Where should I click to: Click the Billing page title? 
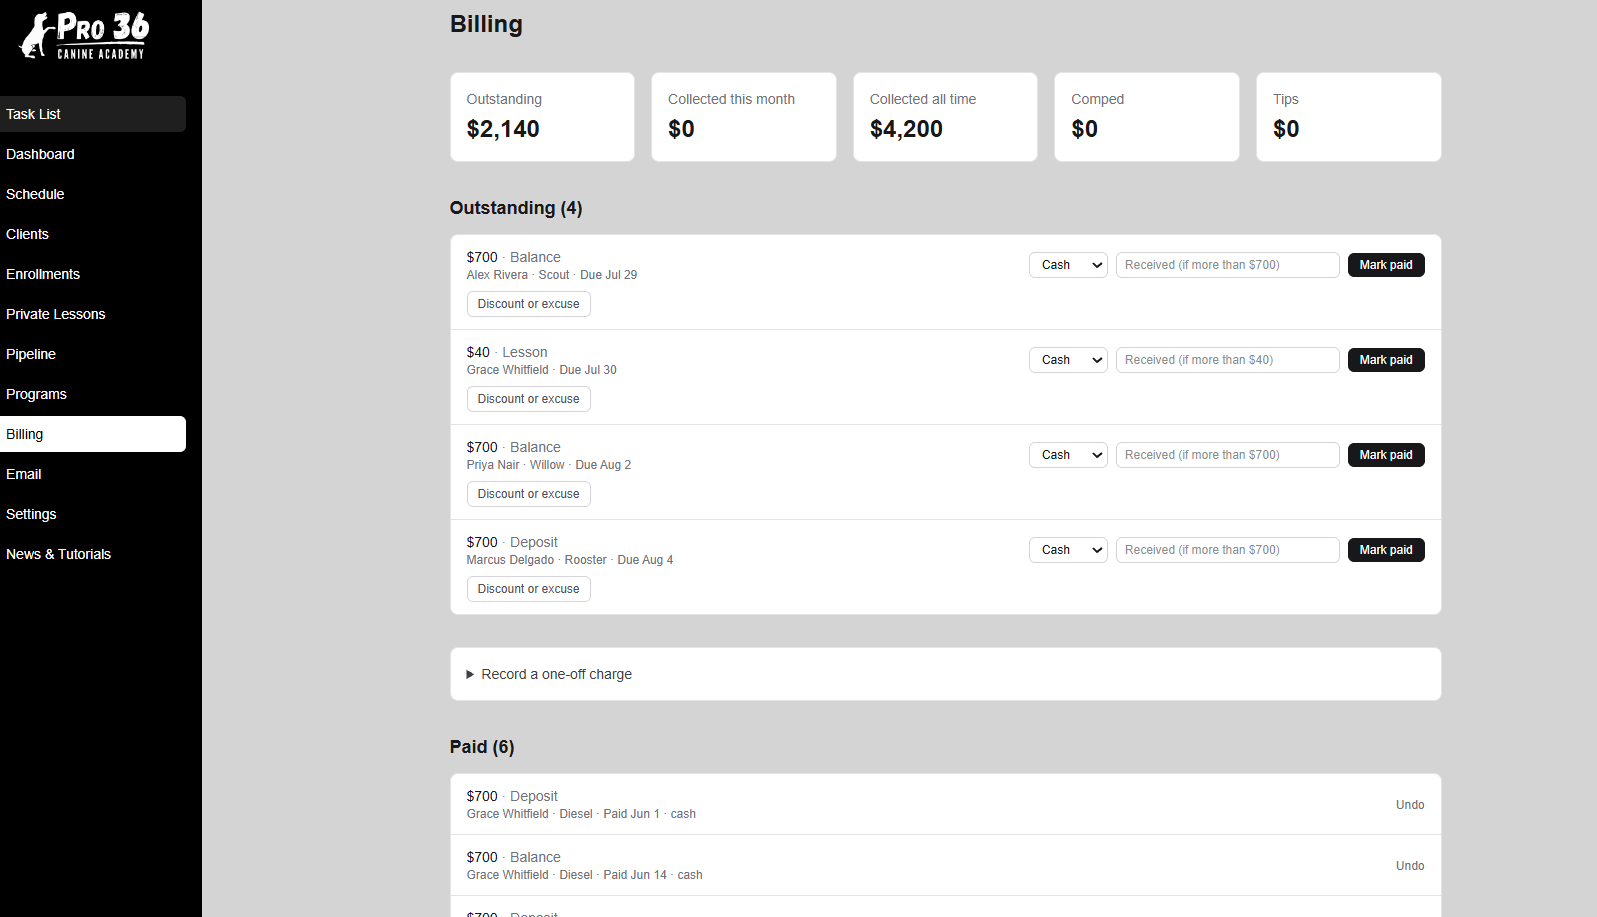point(486,24)
